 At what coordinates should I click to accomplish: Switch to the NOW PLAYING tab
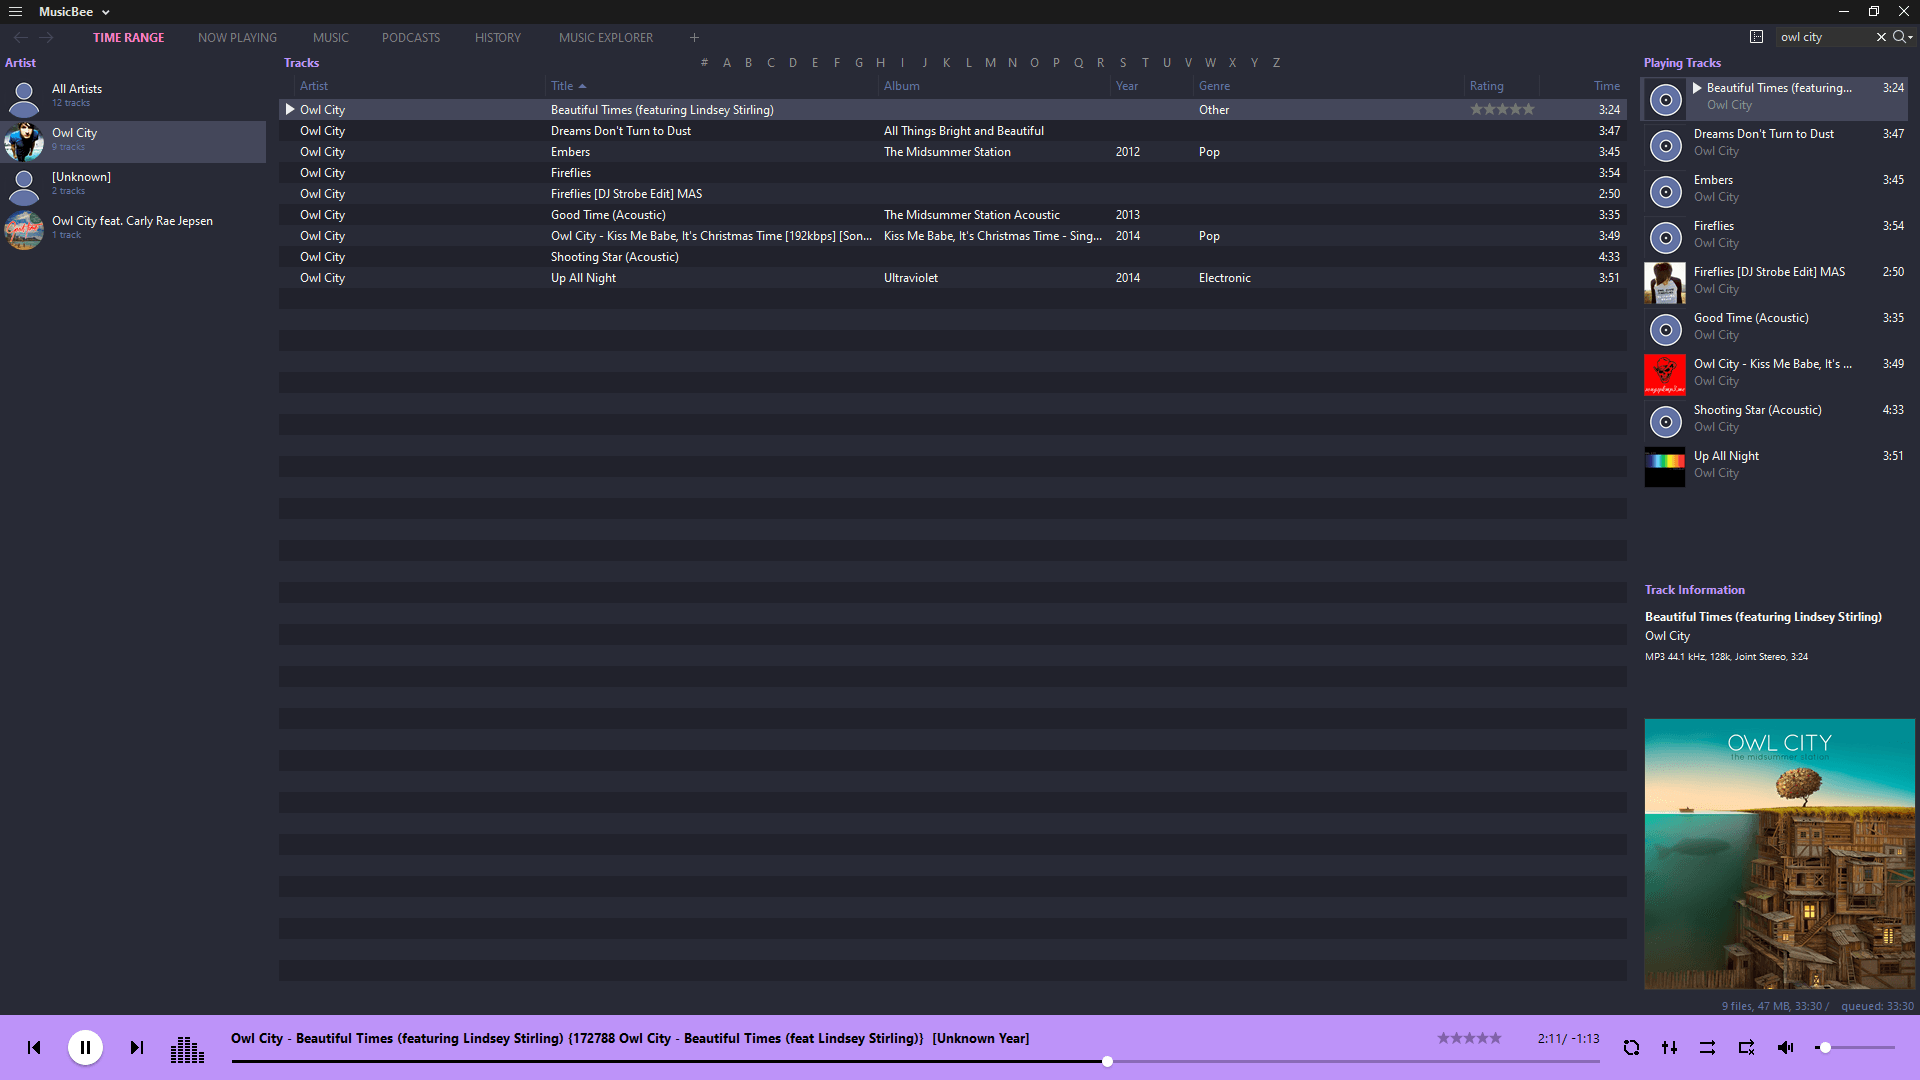[x=237, y=37]
